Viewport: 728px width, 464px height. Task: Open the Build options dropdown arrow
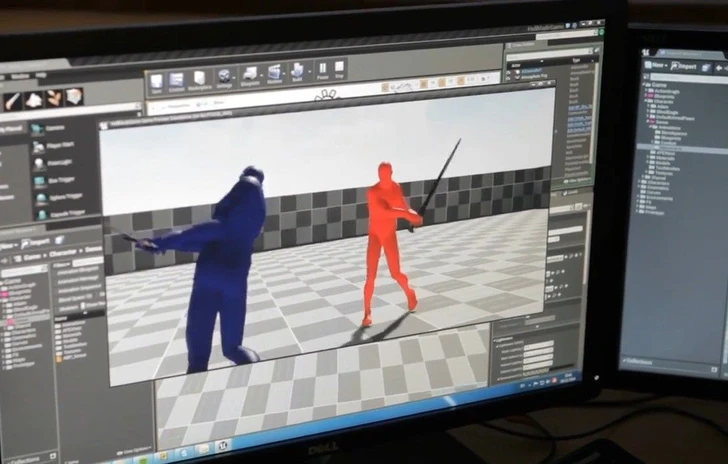pyautogui.click(x=310, y=72)
